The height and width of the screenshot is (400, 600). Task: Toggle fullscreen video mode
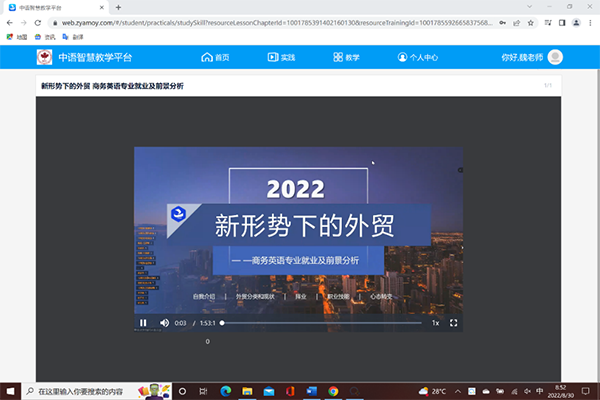[453, 323]
